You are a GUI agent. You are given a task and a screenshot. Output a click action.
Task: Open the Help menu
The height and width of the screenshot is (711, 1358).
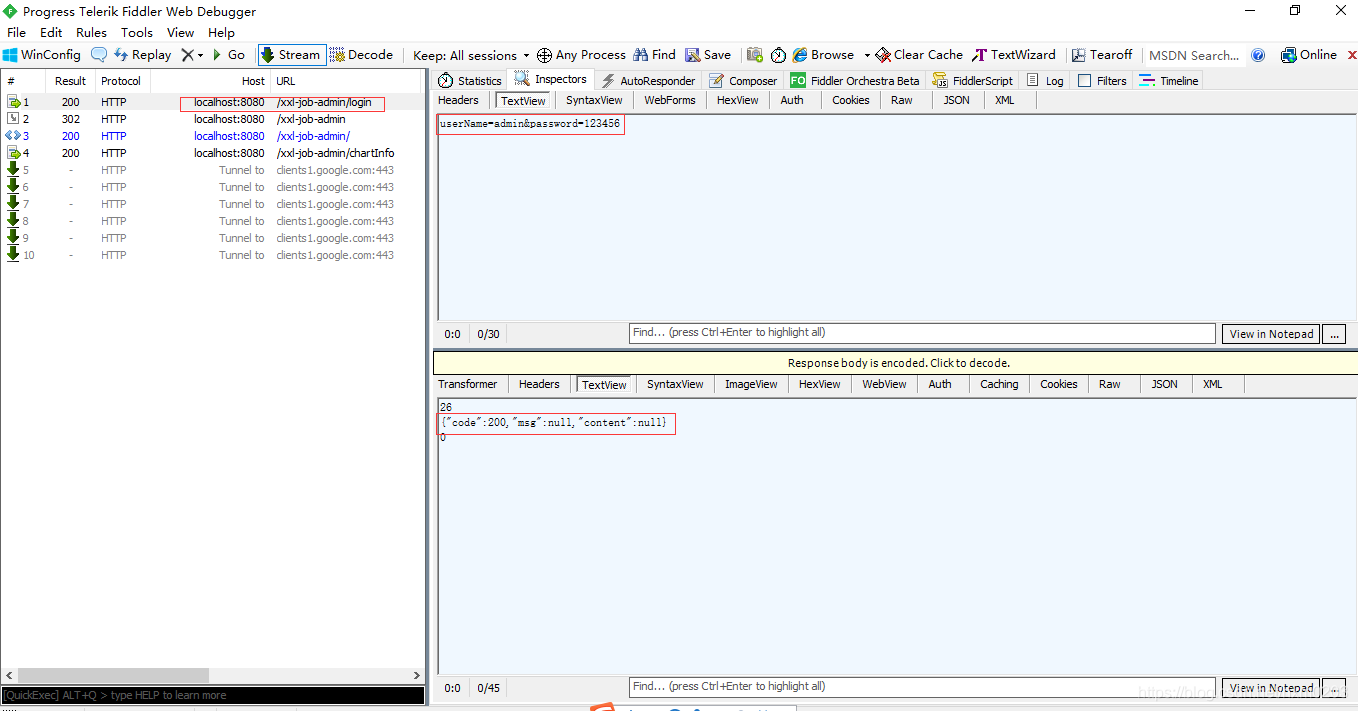point(221,32)
